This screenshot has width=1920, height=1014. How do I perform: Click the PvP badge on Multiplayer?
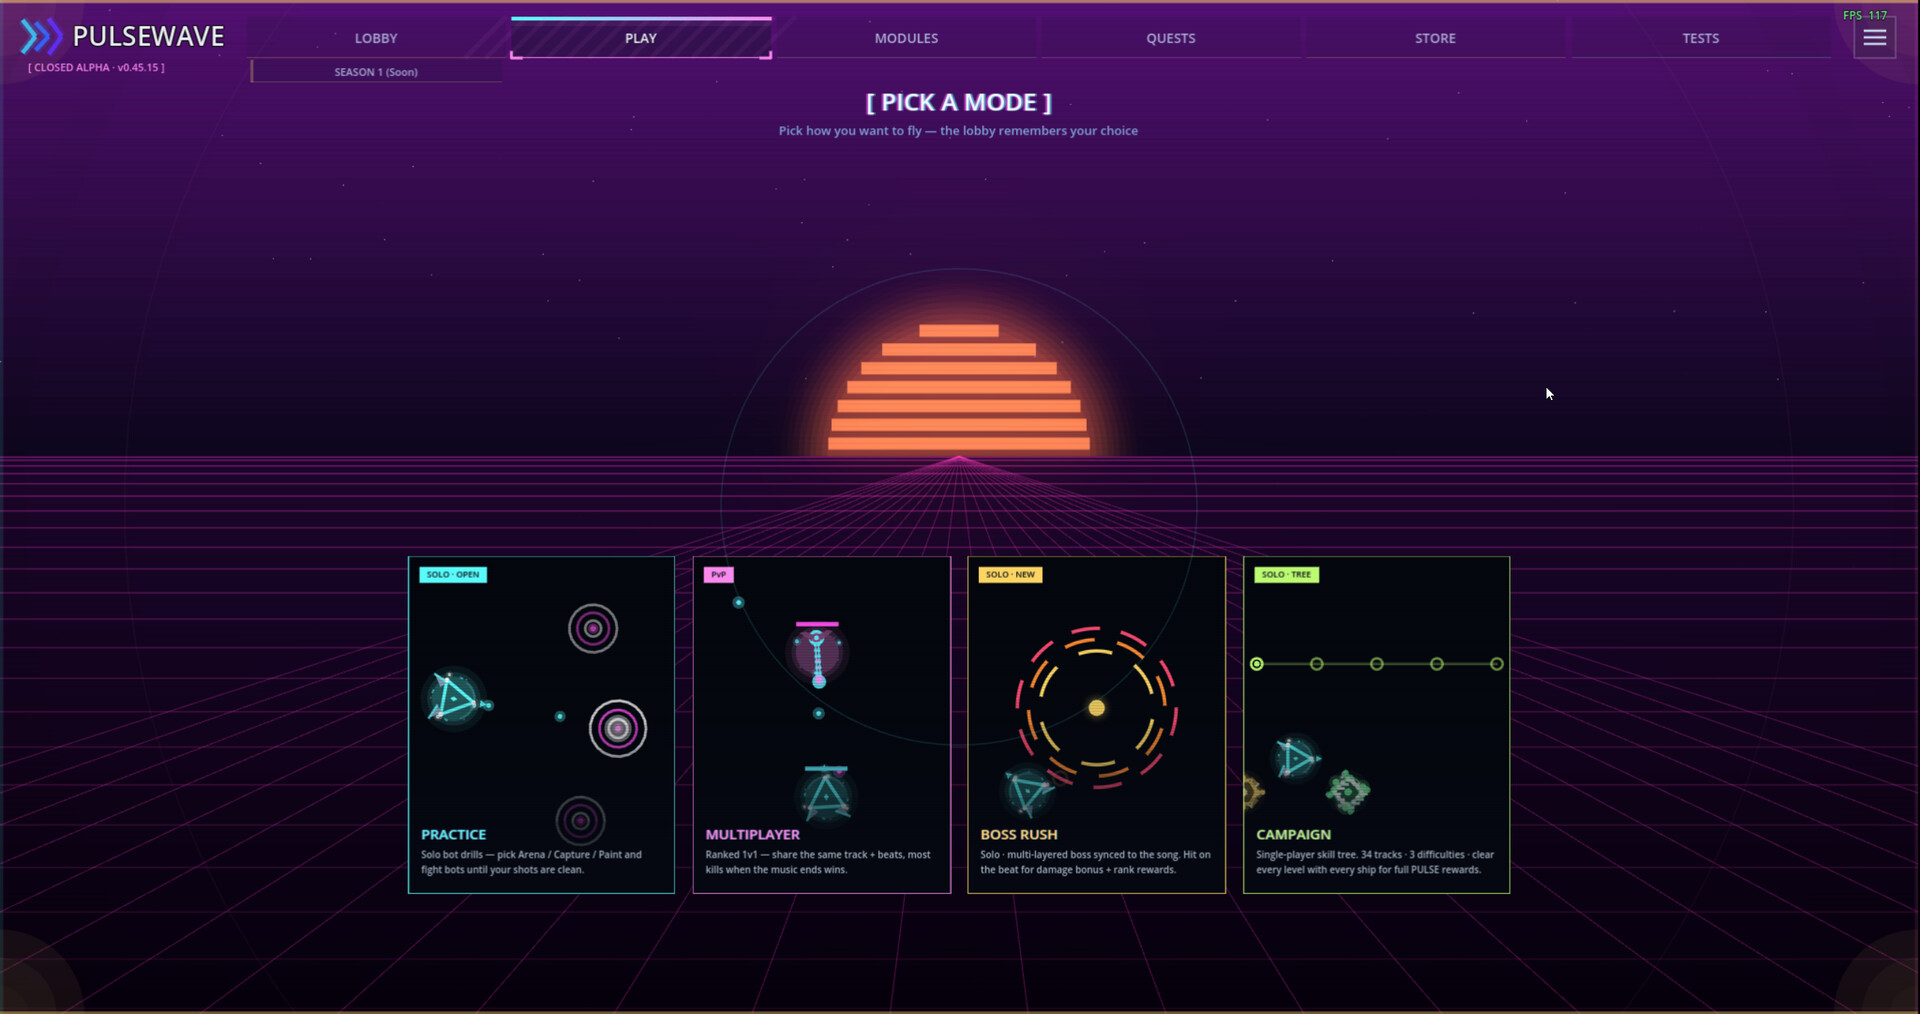pos(719,575)
